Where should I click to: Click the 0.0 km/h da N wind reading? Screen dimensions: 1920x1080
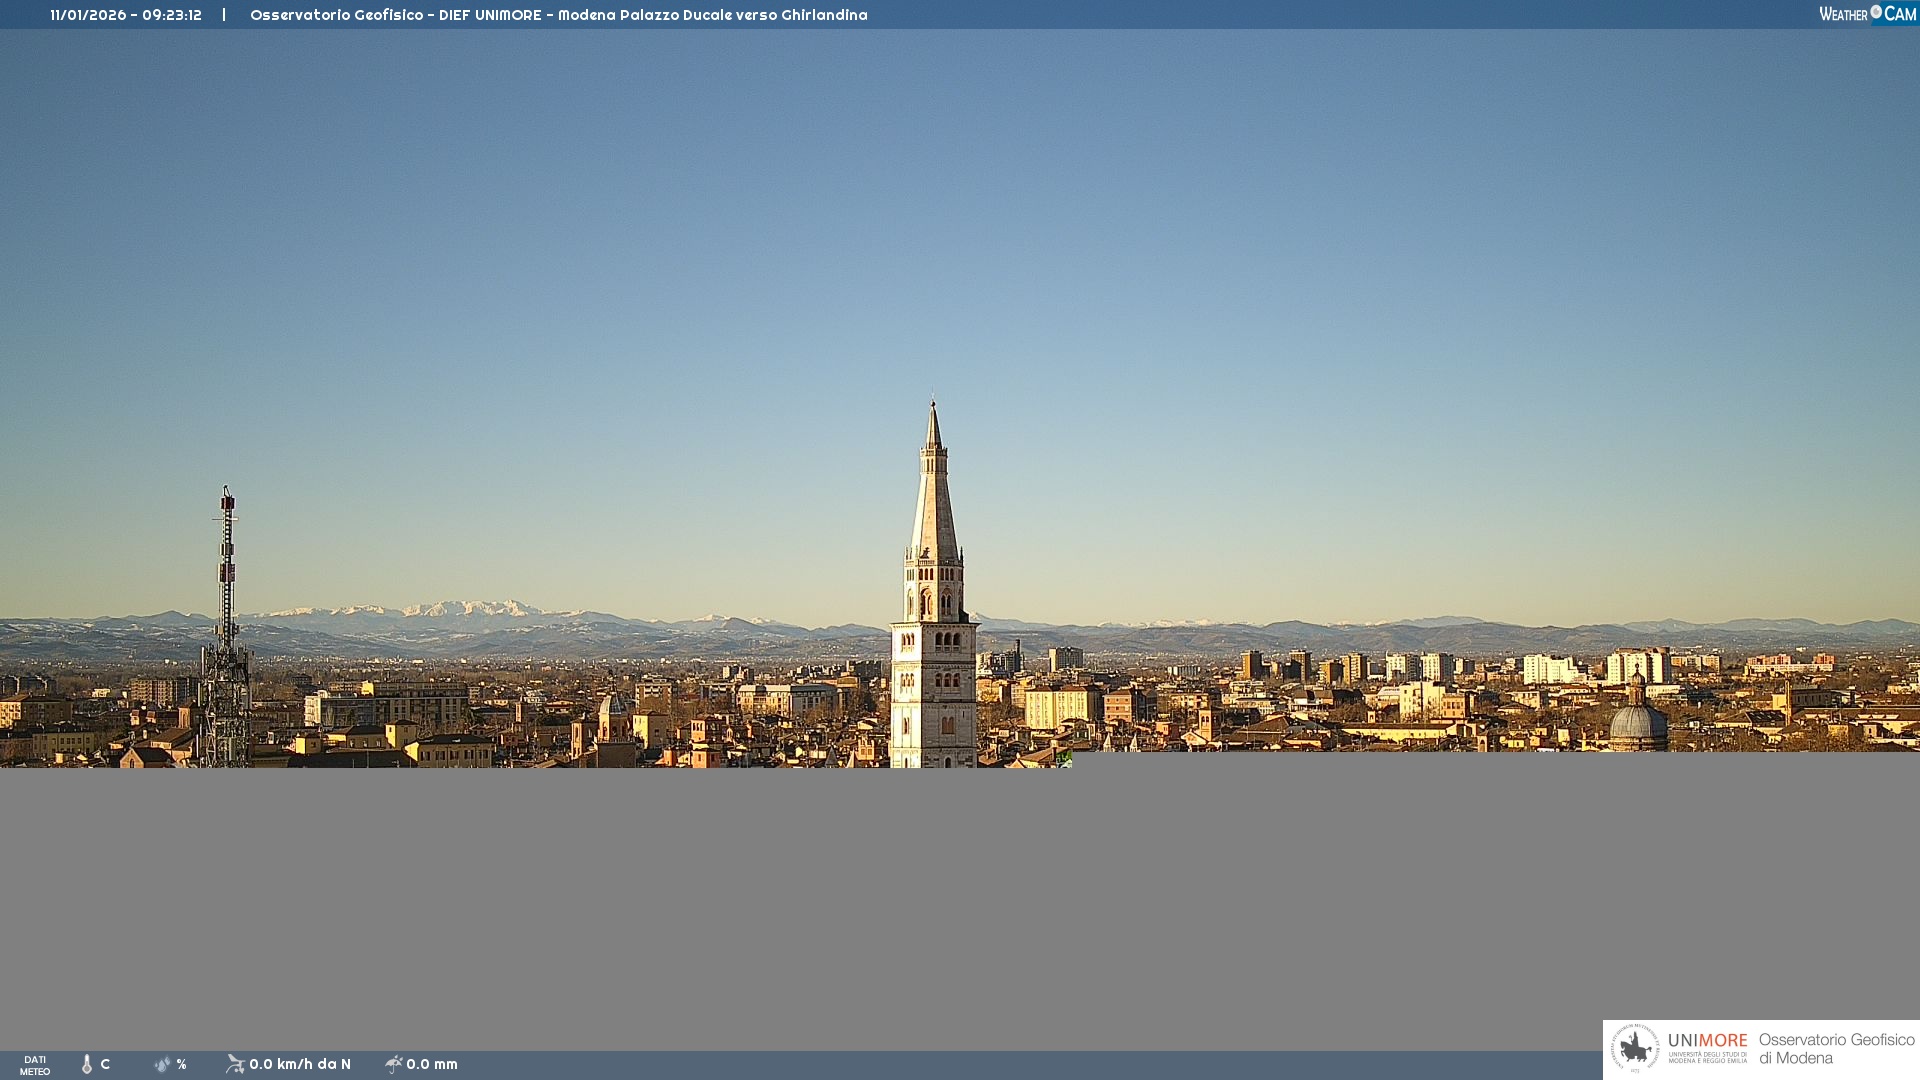pos(300,1064)
